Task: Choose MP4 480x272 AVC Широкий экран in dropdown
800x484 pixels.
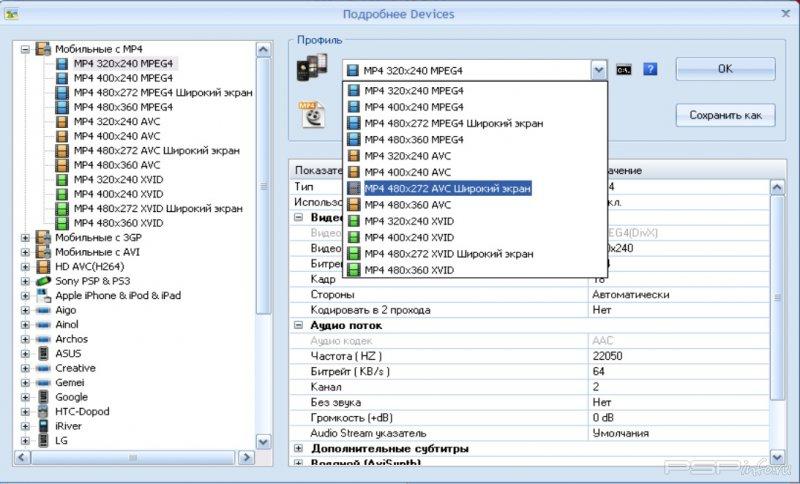Action: pyautogui.click(x=447, y=188)
